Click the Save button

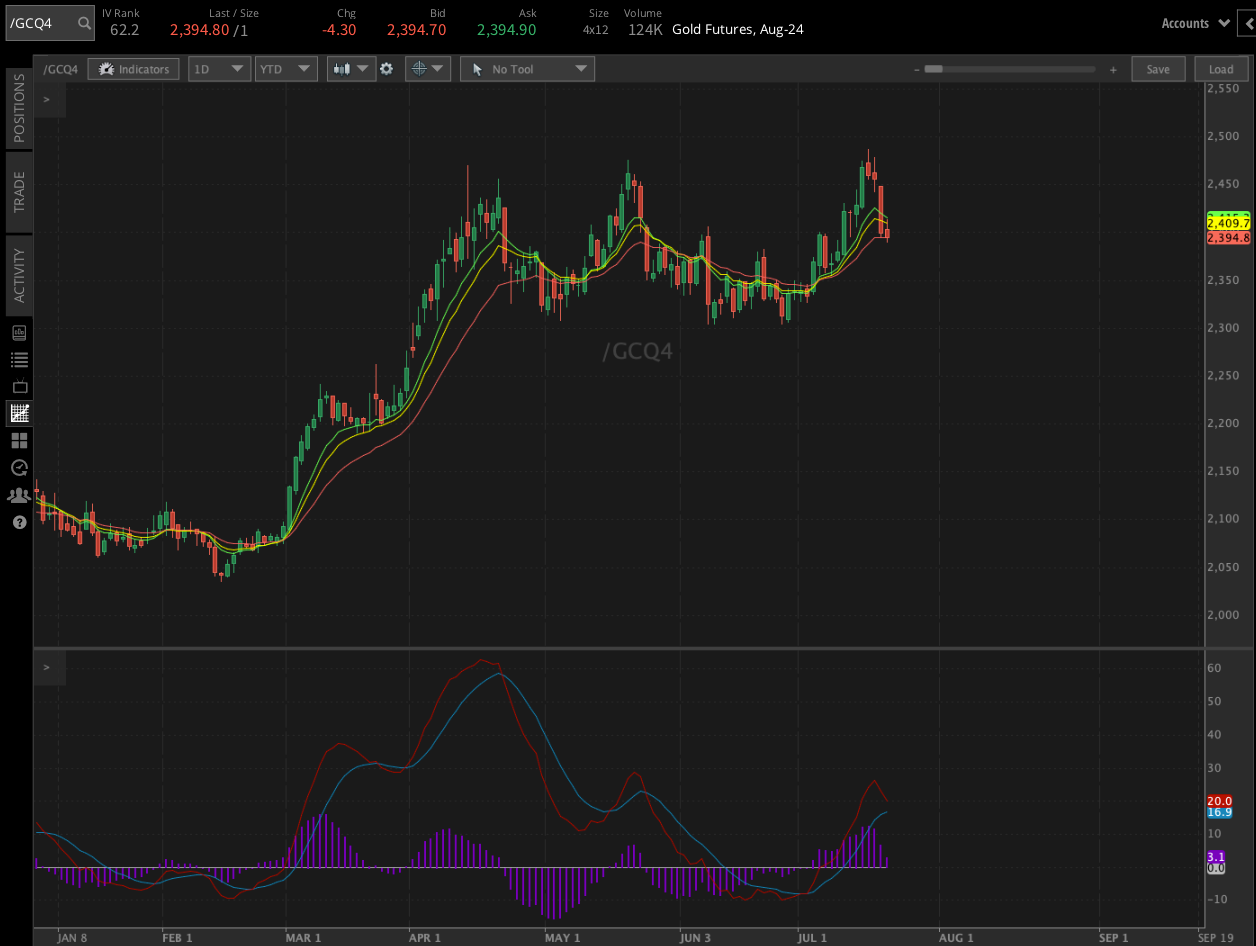pos(1158,68)
